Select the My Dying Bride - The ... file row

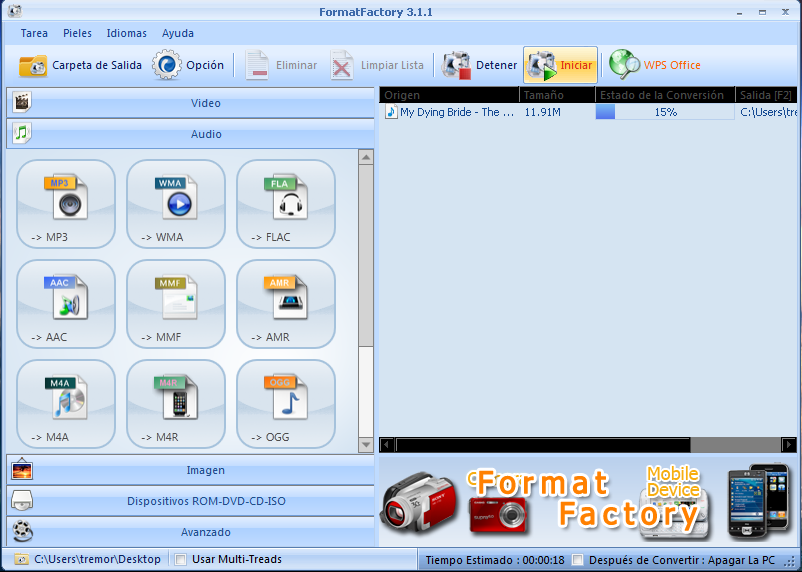588,112
